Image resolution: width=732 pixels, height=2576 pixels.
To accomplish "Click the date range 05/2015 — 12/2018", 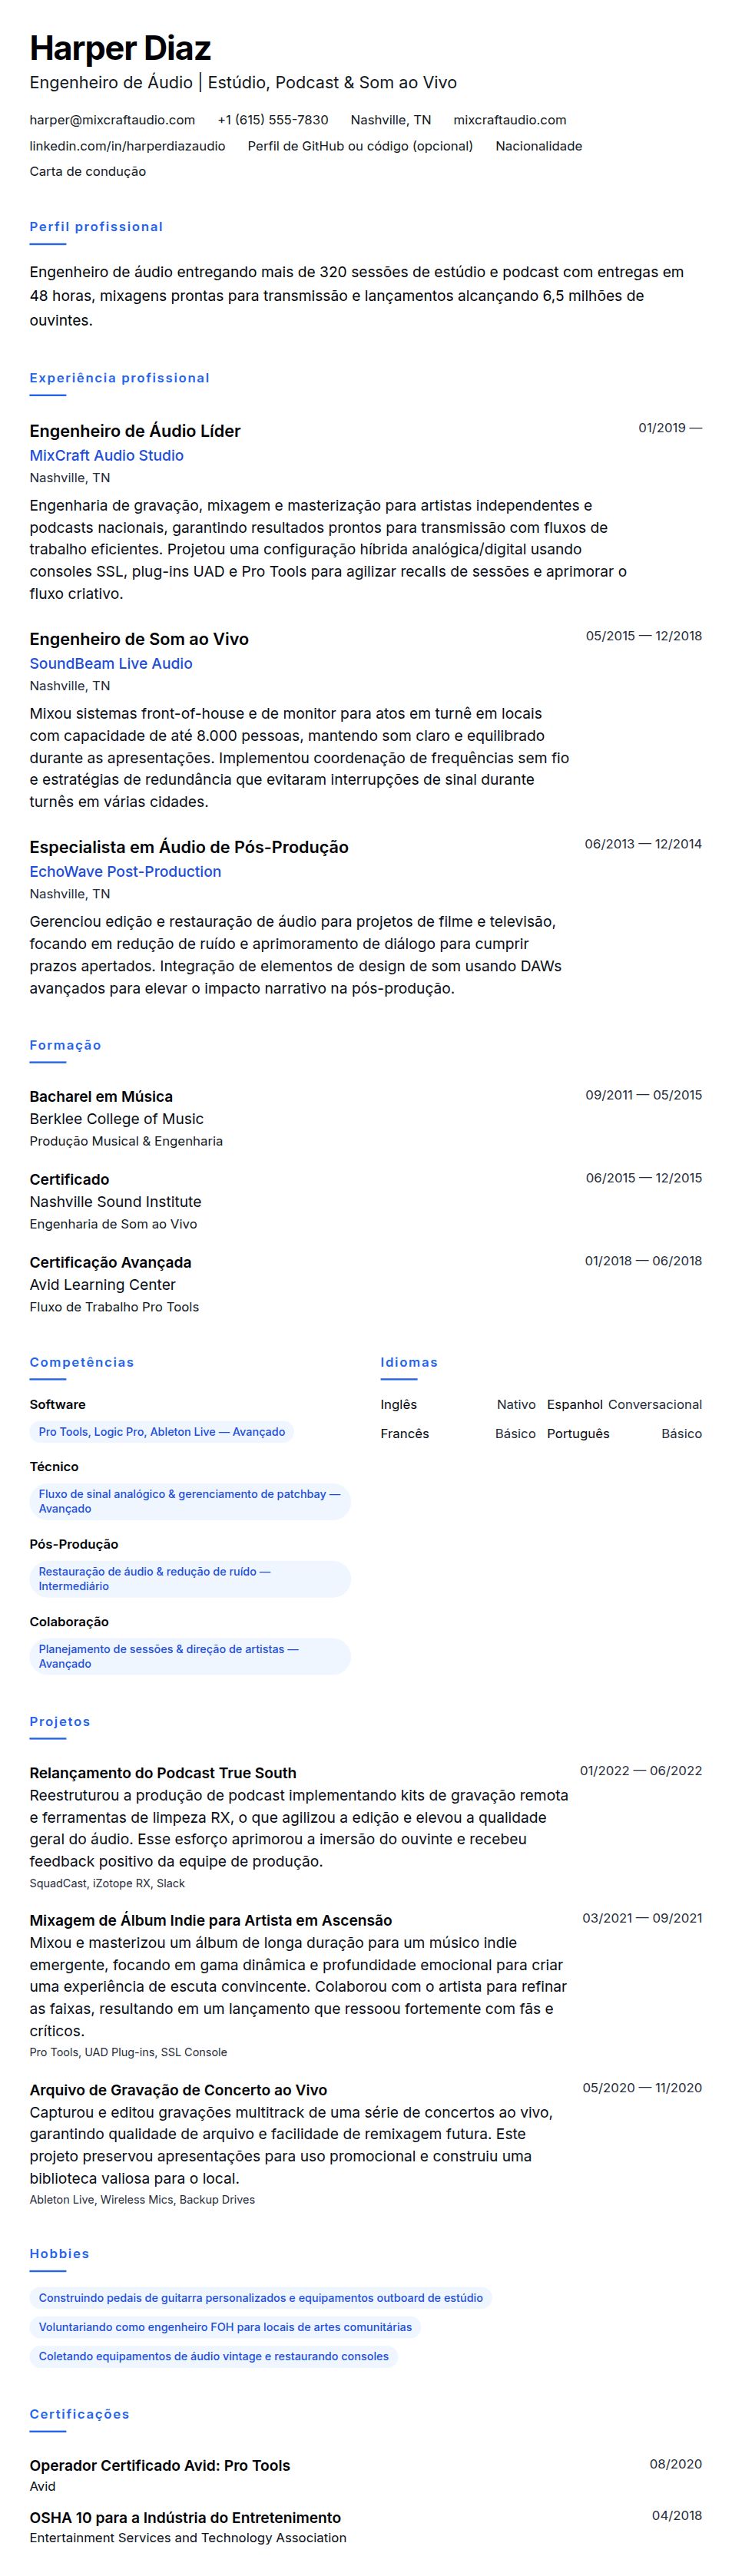I will click(x=644, y=636).
